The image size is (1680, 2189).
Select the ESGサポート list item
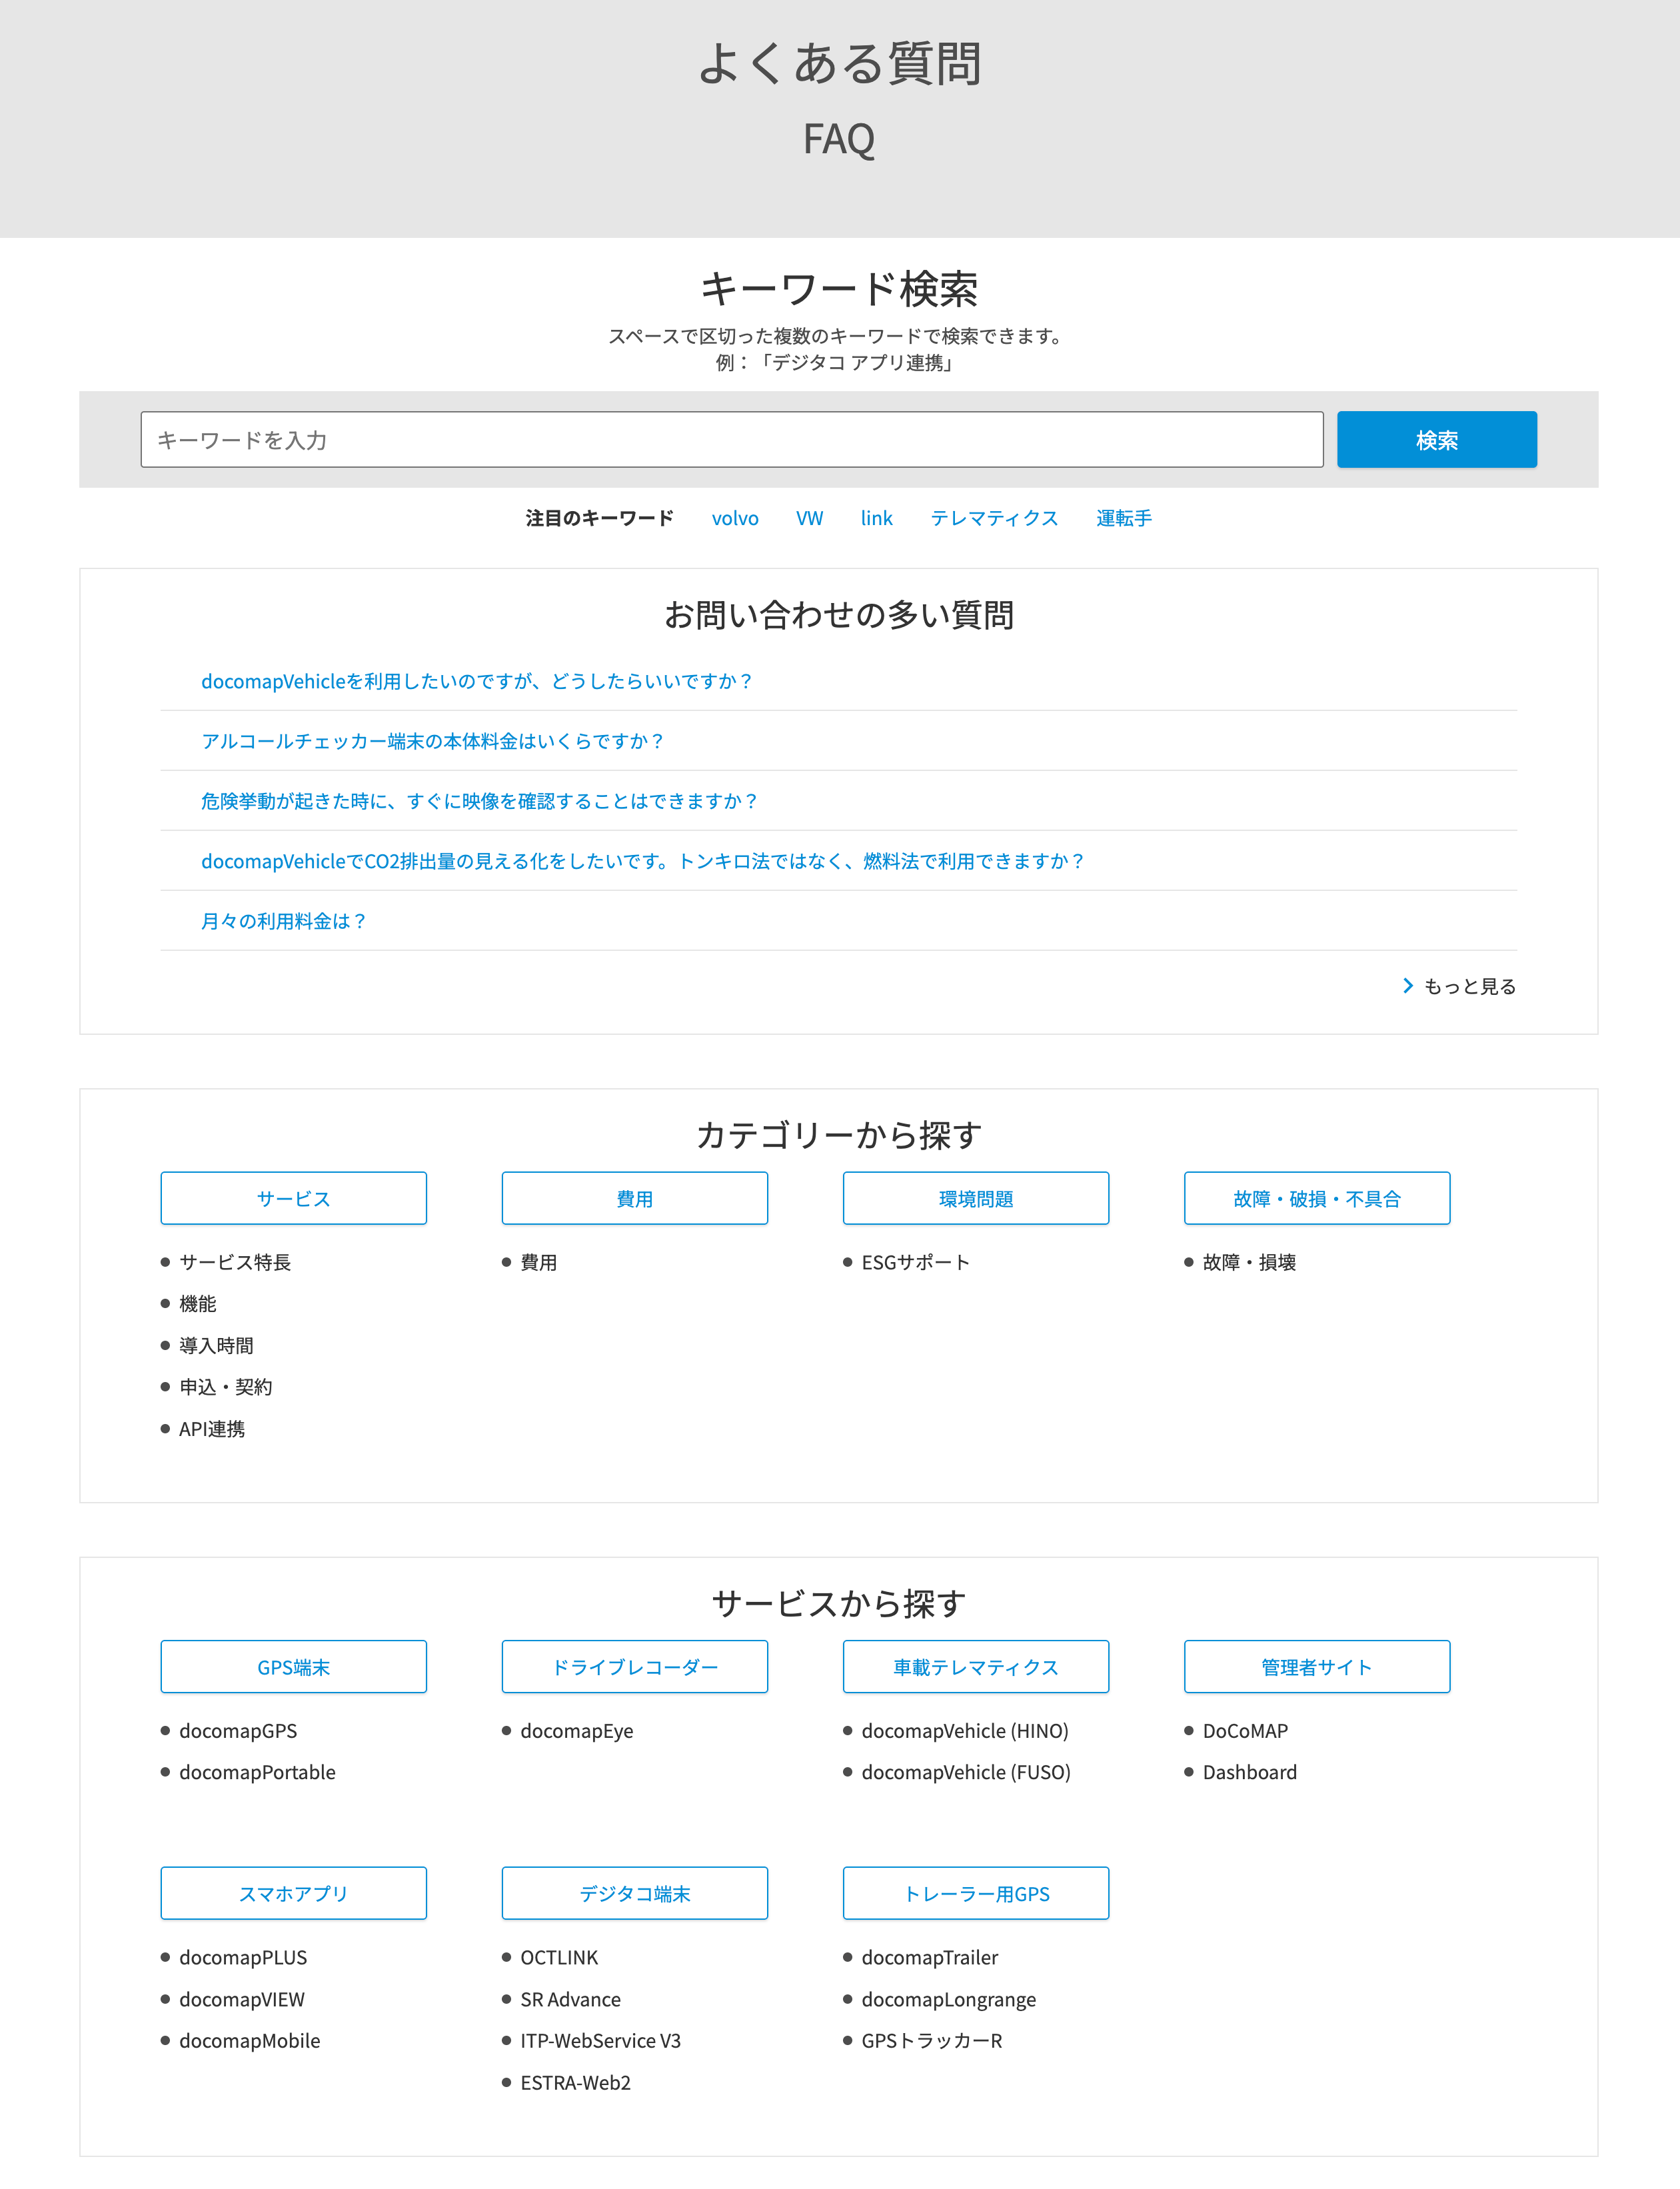[x=915, y=1262]
